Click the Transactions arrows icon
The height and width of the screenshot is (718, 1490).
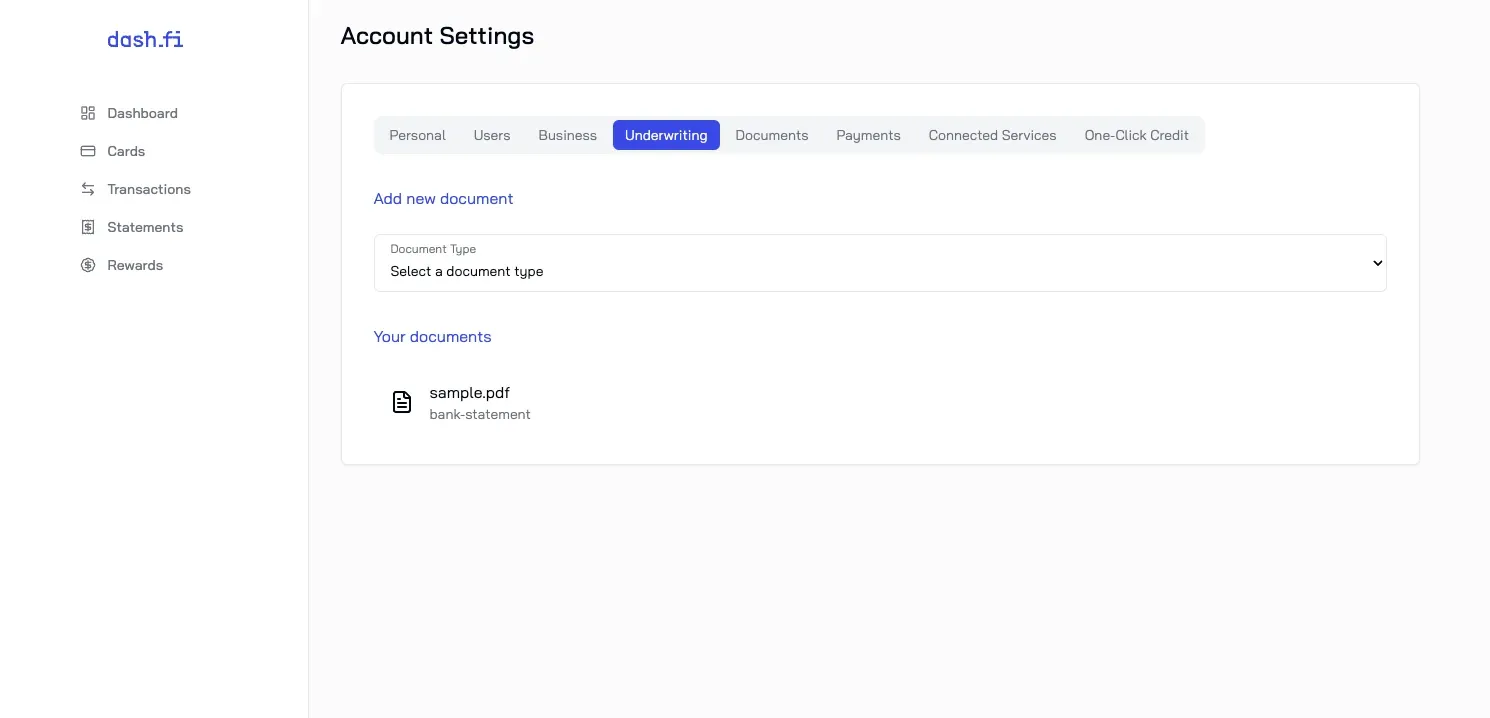coord(88,189)
